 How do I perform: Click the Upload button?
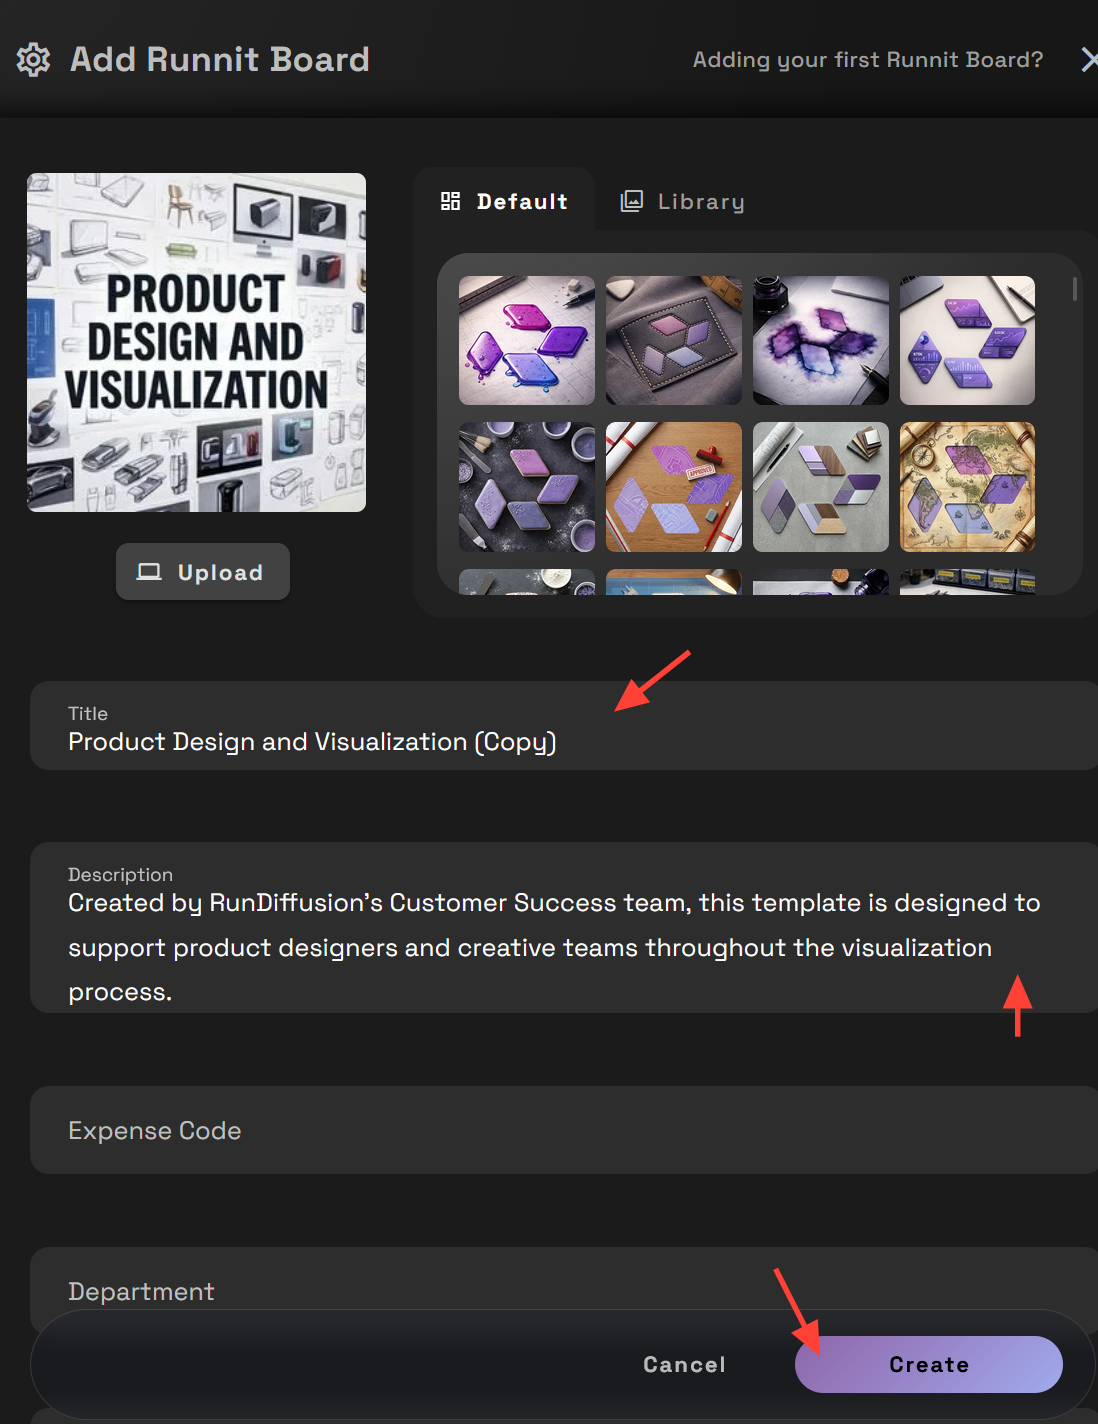pos(202,571)
